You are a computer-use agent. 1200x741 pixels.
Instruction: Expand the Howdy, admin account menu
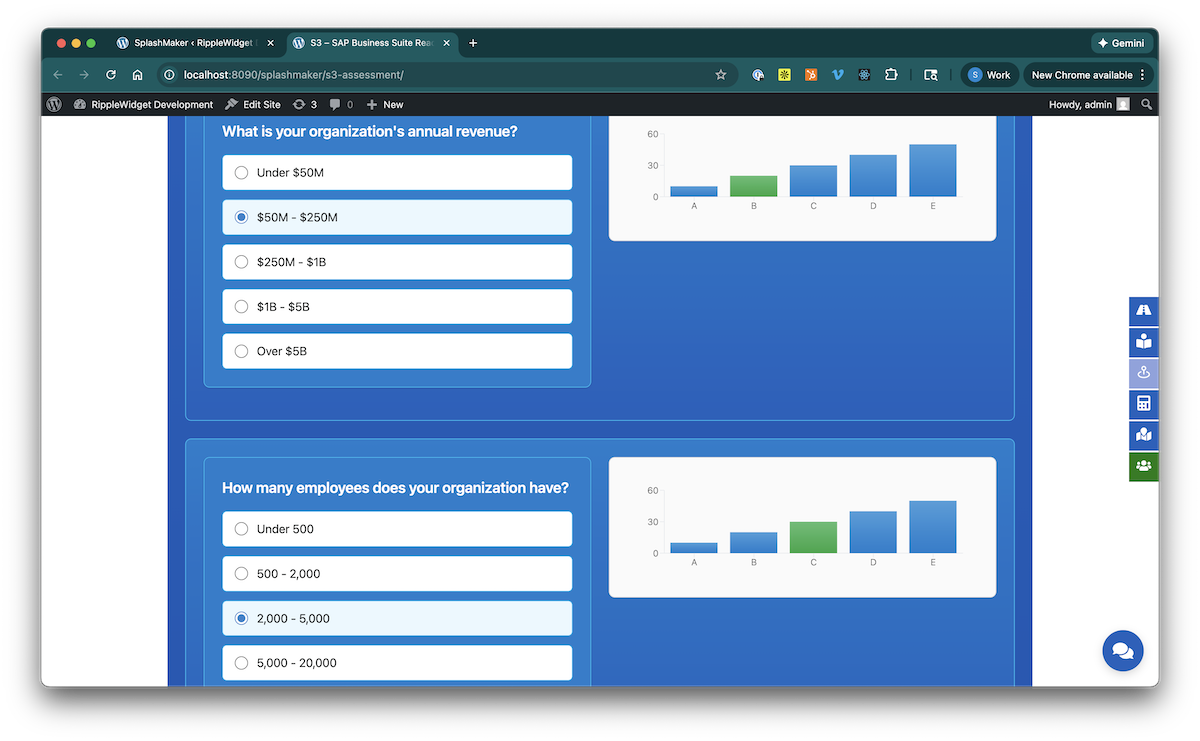(1088, 104)
